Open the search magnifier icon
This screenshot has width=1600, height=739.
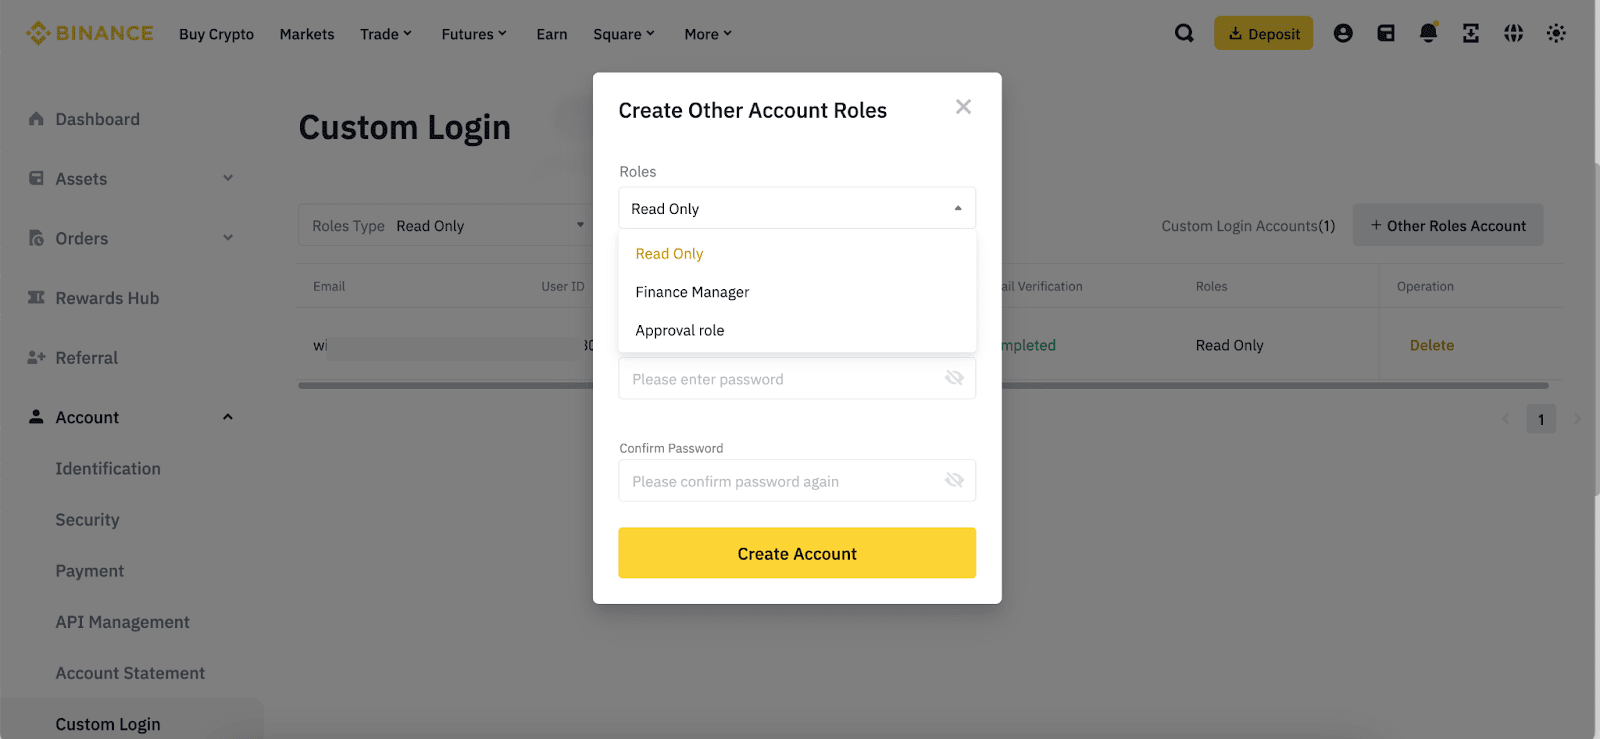coord(1184,33)
